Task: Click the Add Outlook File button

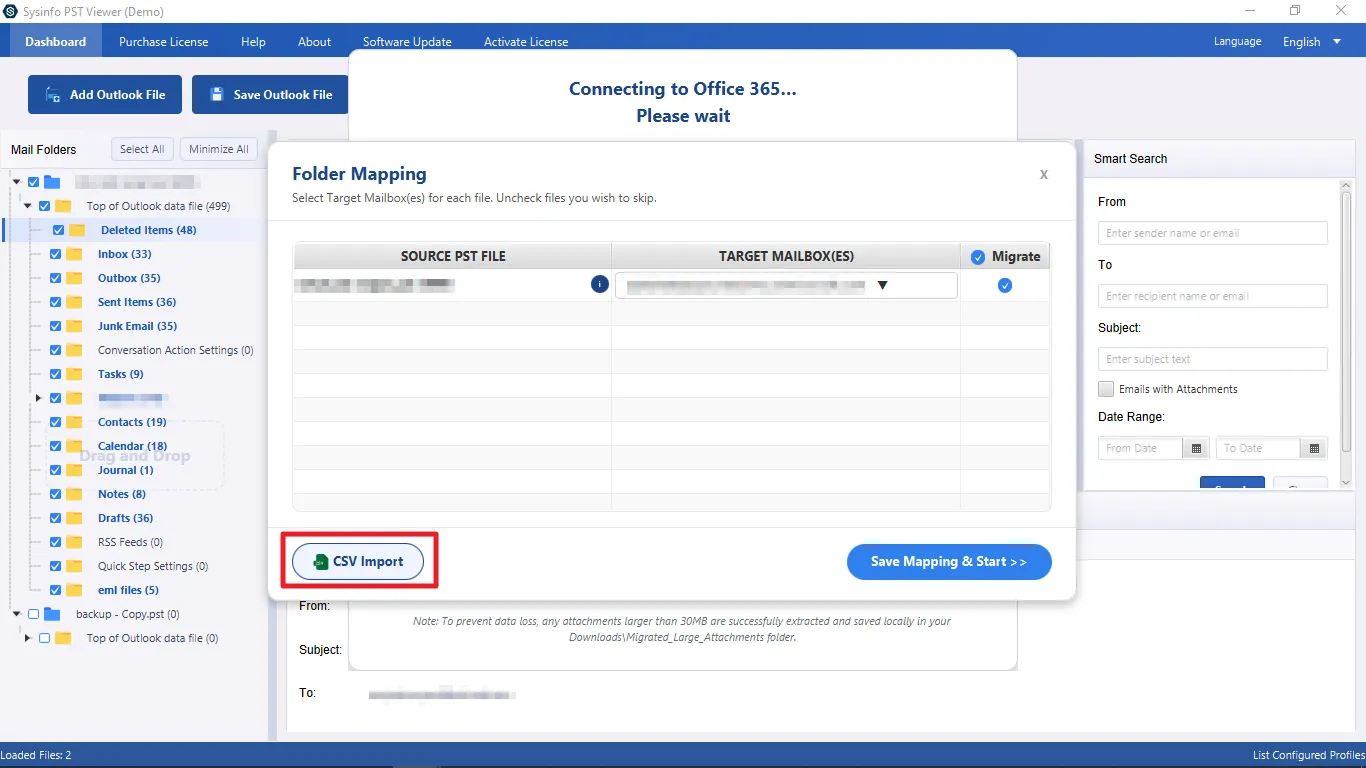Action: (x=105, y=94)
